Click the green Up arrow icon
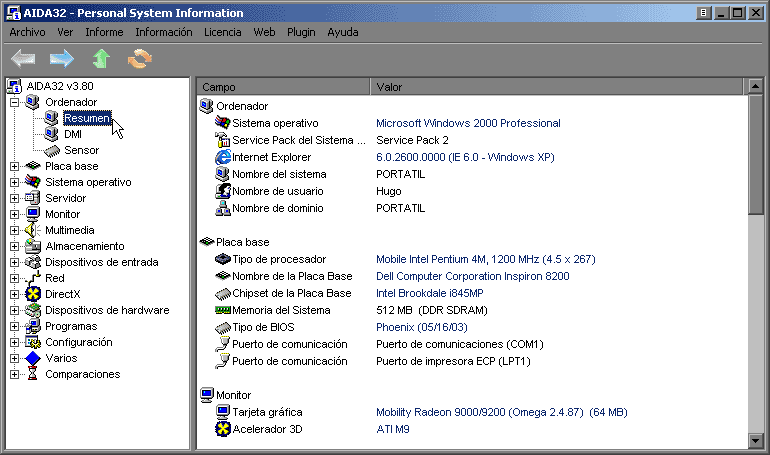 (x=101, y=58)
